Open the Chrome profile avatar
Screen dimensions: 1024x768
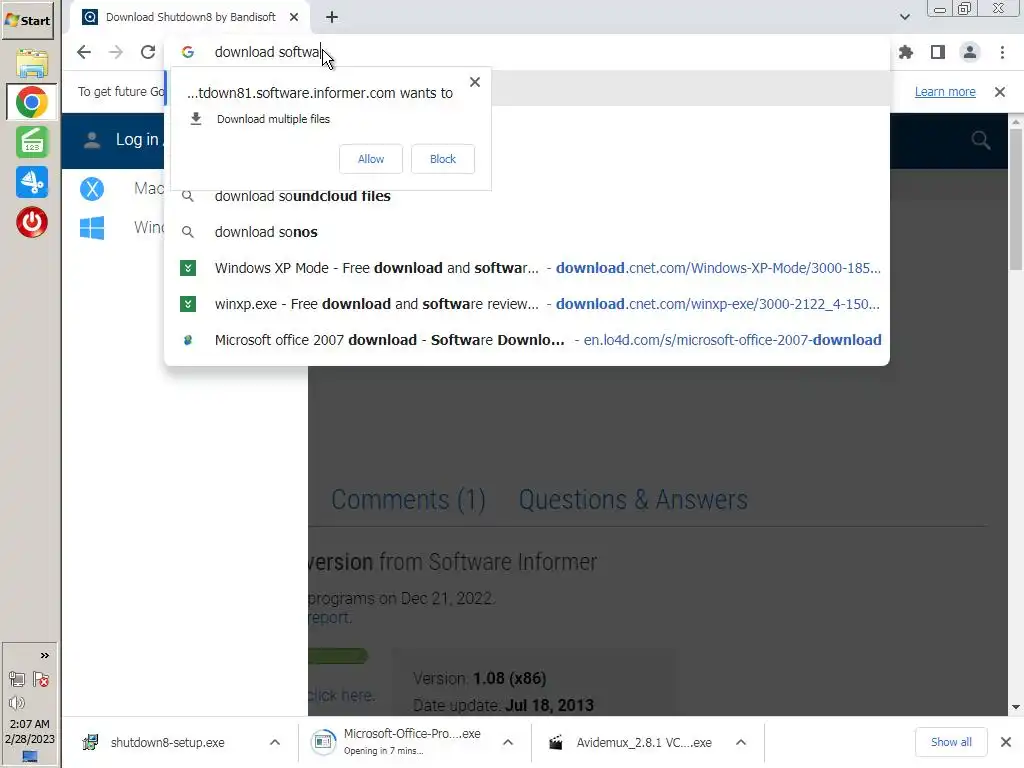[970, 52]
